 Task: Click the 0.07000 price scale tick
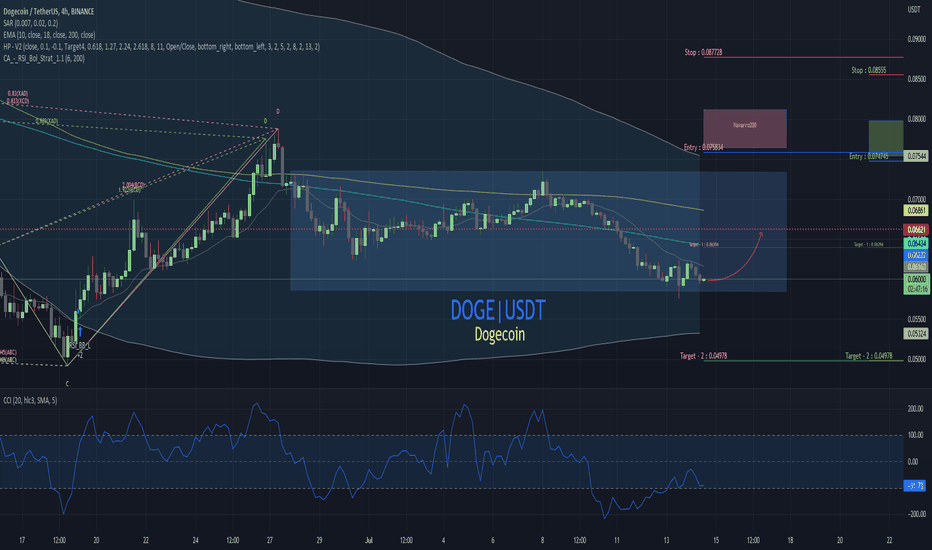[x=917, y=199]
